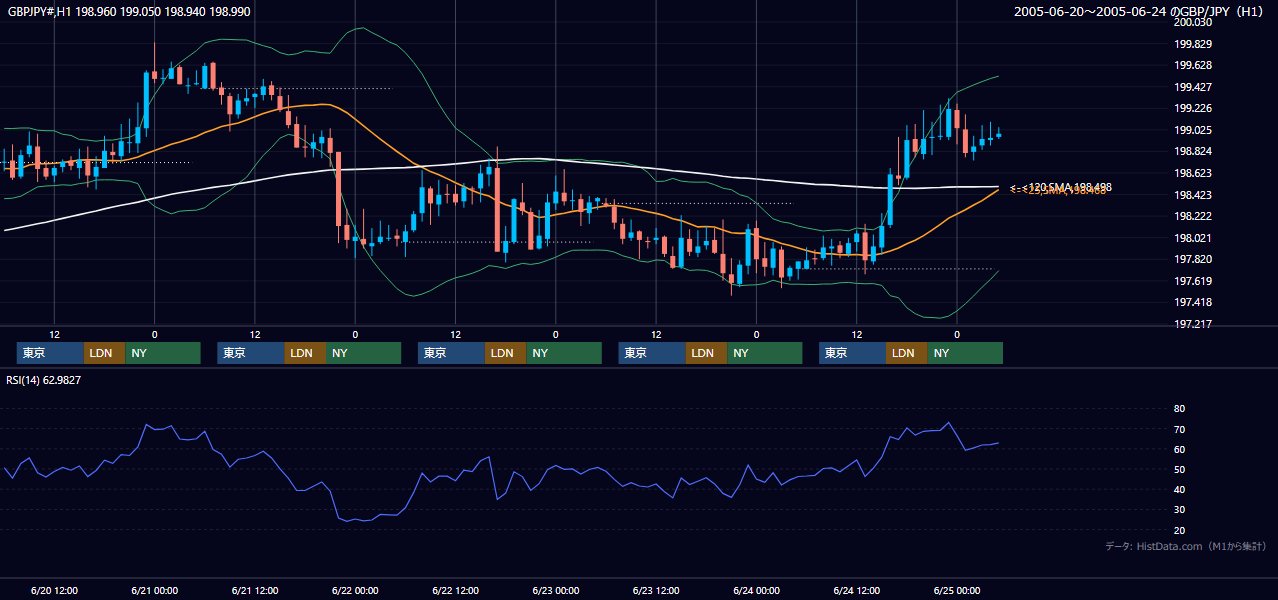Pick the RSI axis value 30
Screen dimensions: 1278x600
pyautogui.click(x=1180, y=509)
